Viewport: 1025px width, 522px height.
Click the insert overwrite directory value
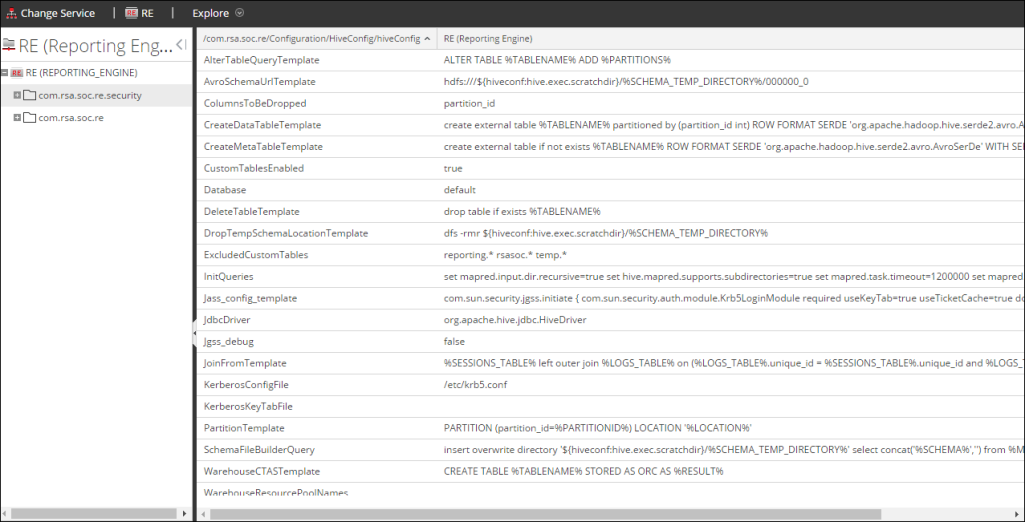[x=732, y=450]
